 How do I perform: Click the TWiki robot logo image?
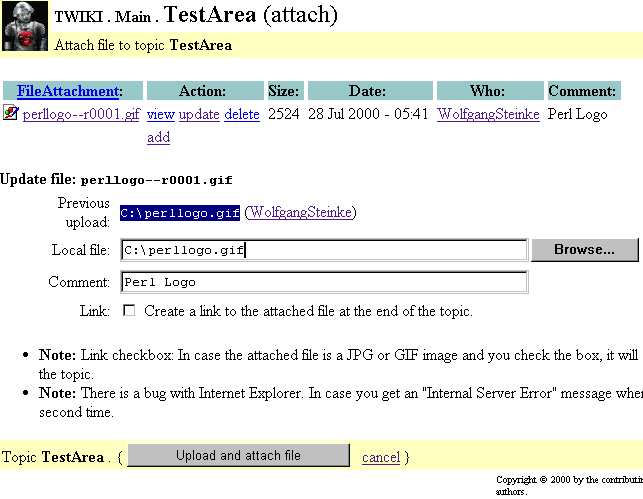24,27
